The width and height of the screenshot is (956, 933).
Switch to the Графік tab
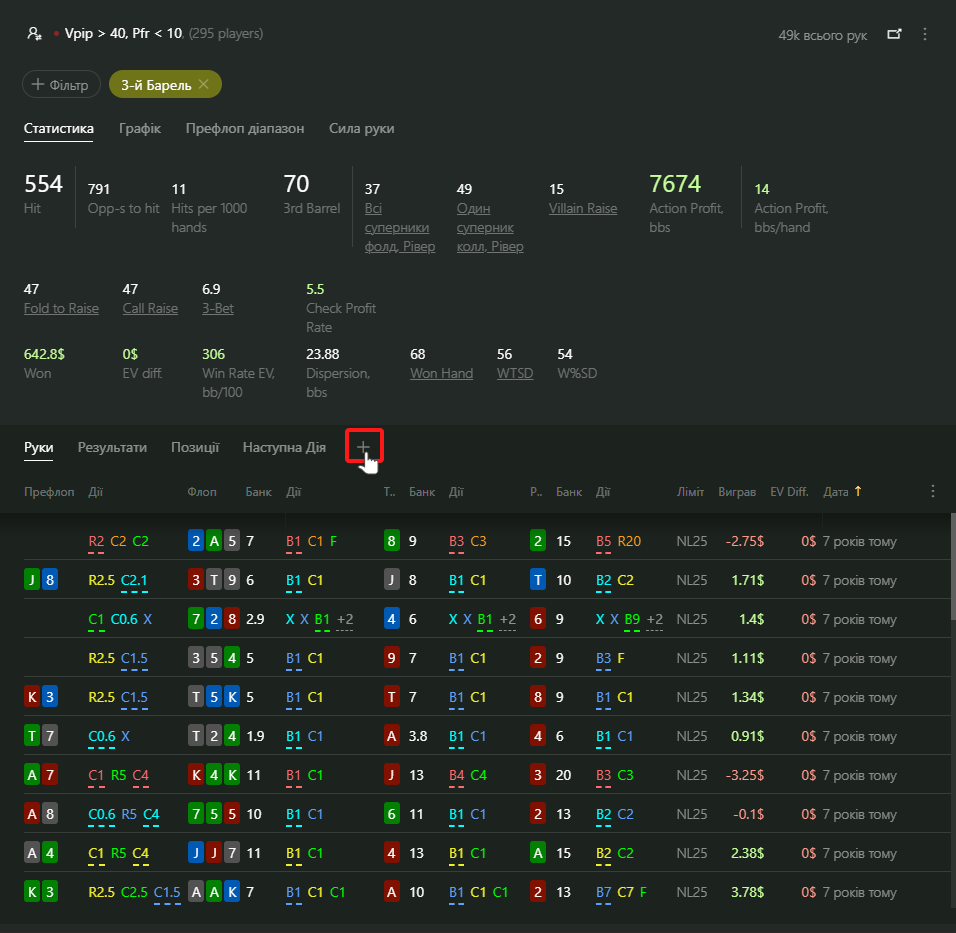pos(140,129)
